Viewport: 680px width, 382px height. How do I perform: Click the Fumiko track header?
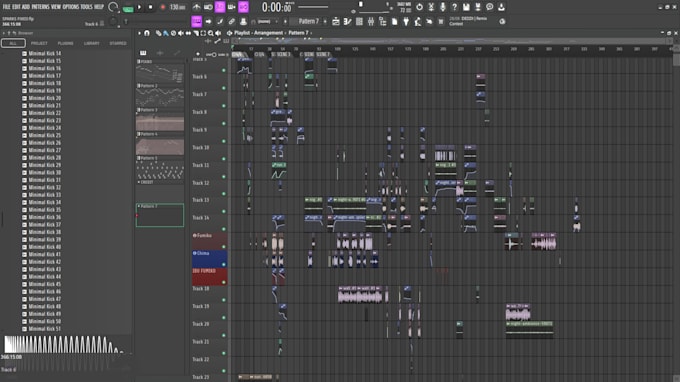[x=209, y=241]
